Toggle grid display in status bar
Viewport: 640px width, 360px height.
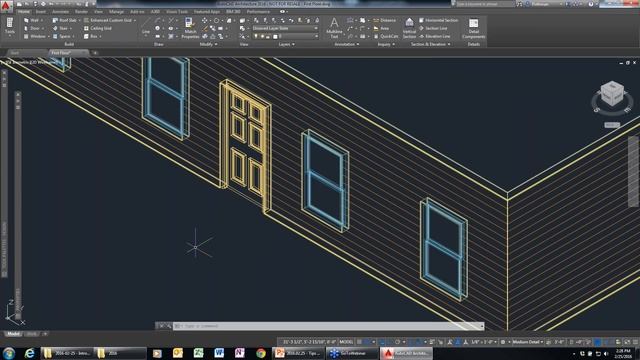360,342
